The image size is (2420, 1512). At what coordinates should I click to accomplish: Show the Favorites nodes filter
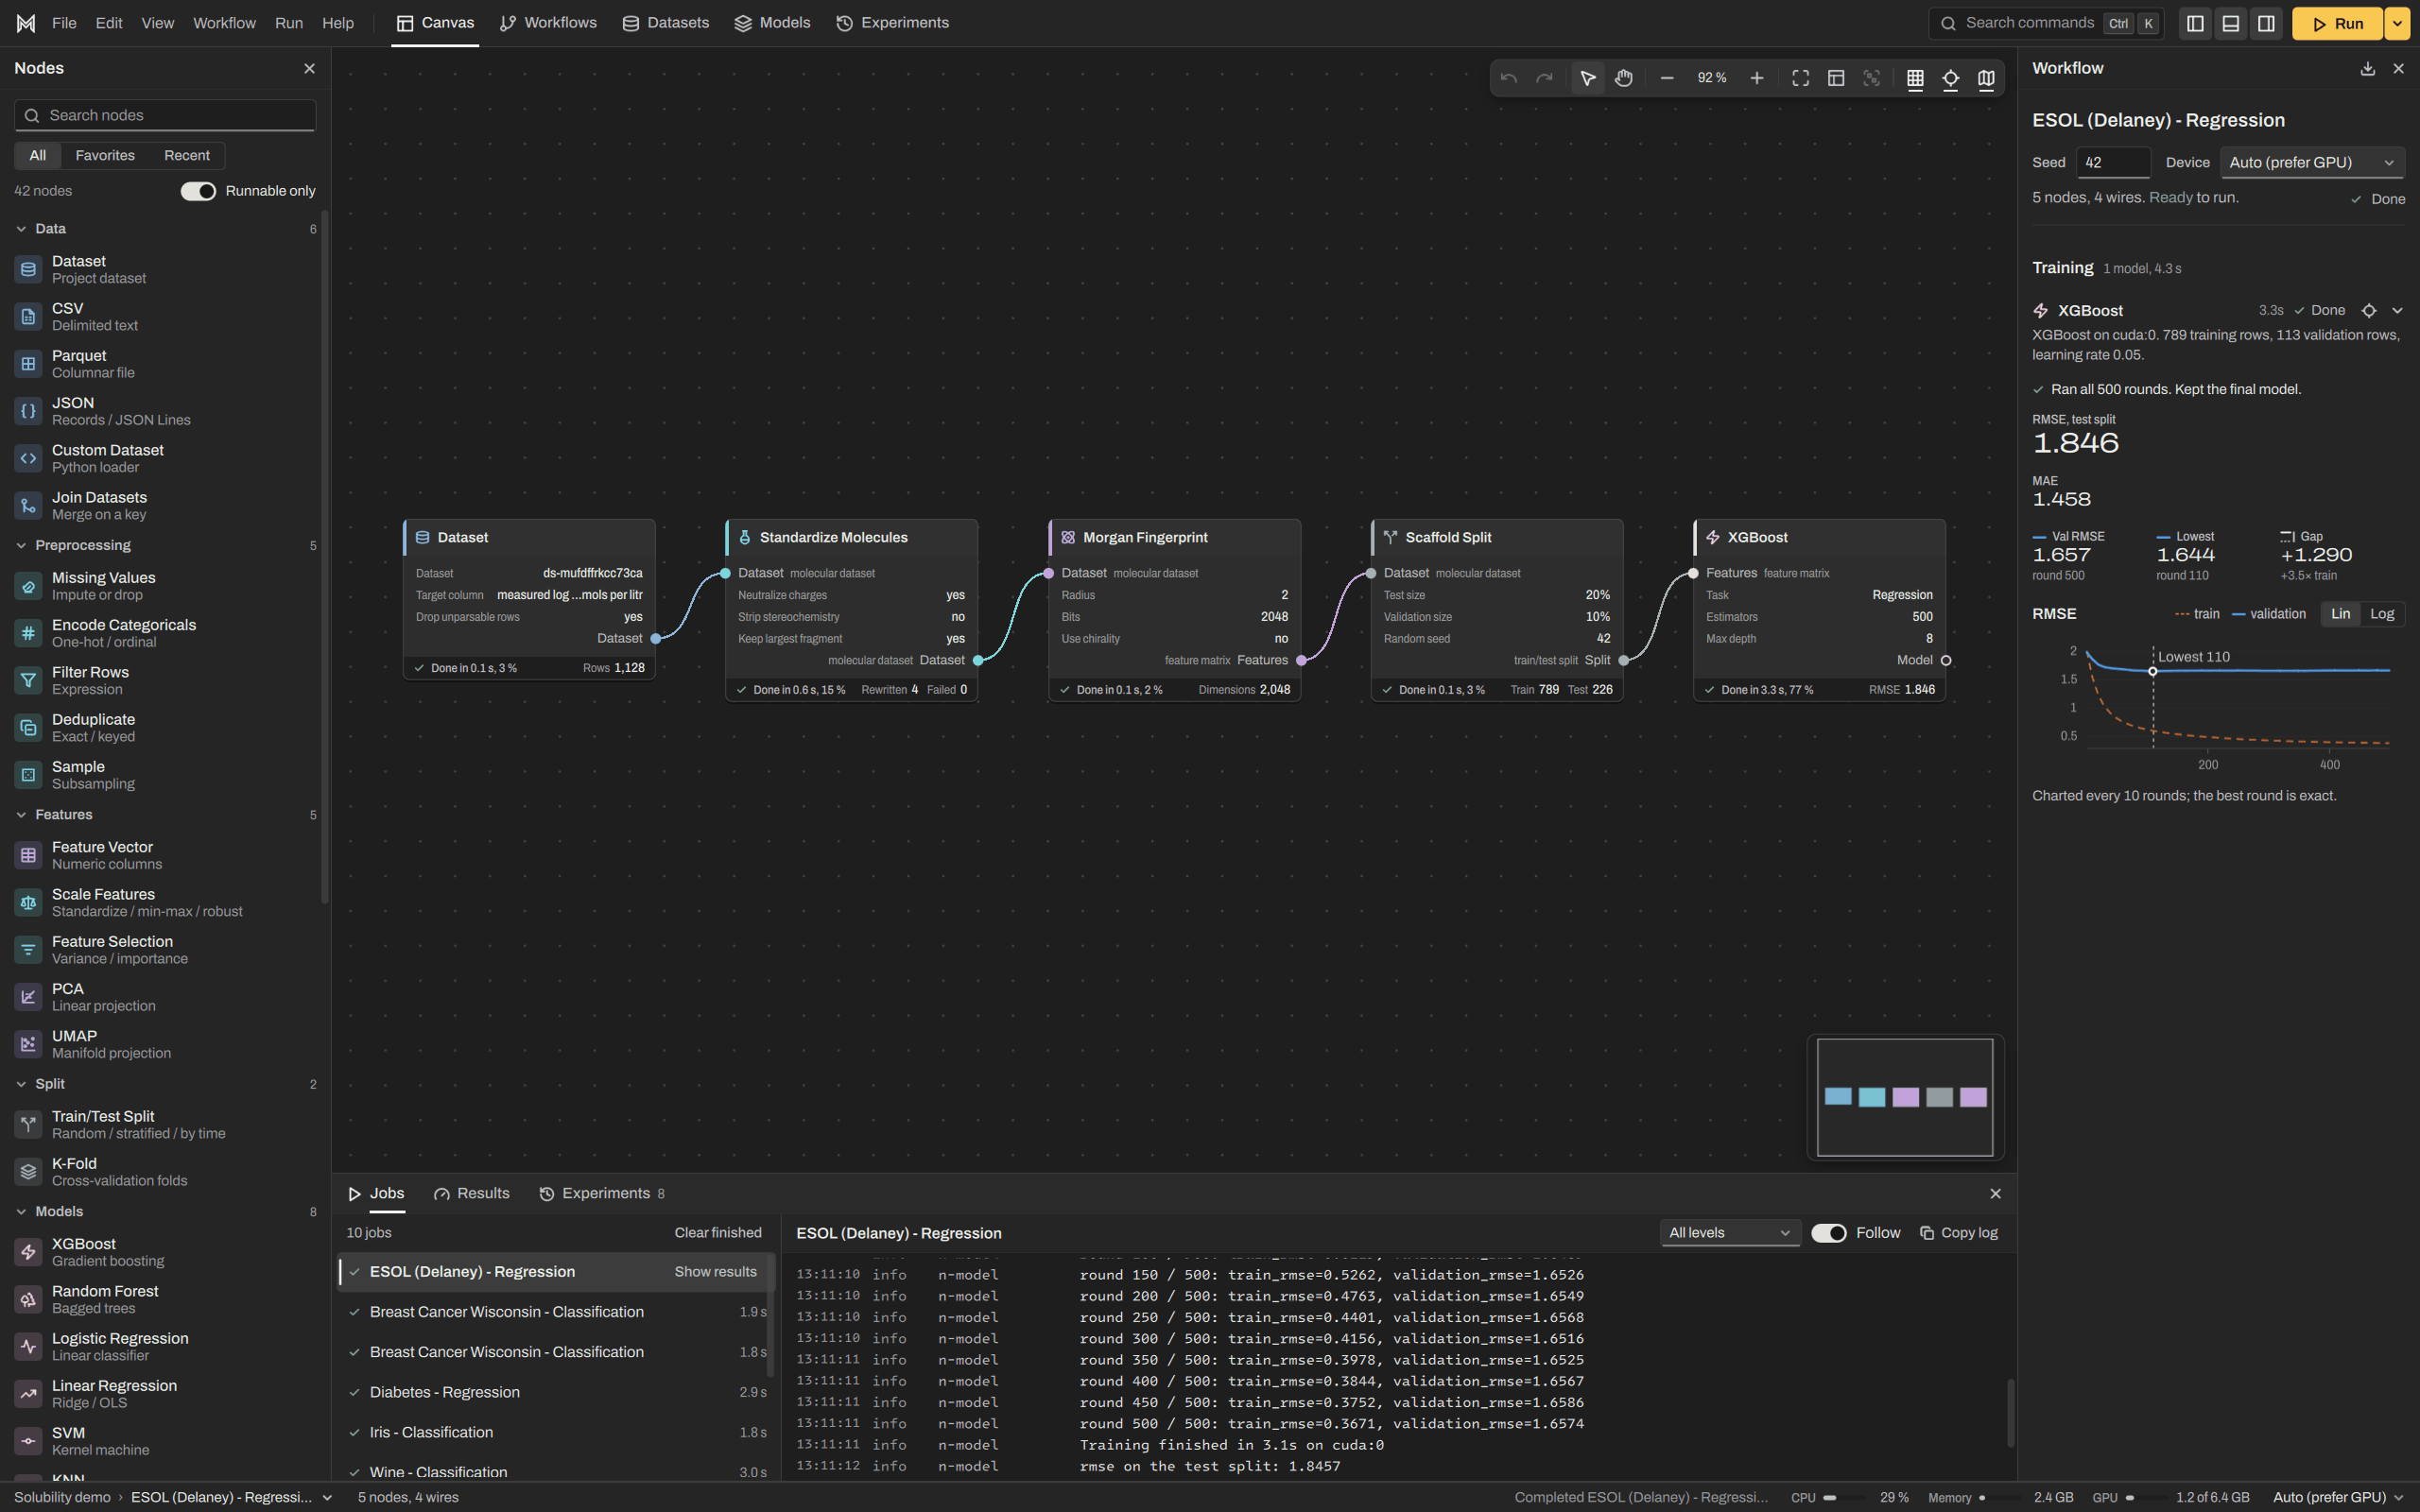tap(105, 155)
